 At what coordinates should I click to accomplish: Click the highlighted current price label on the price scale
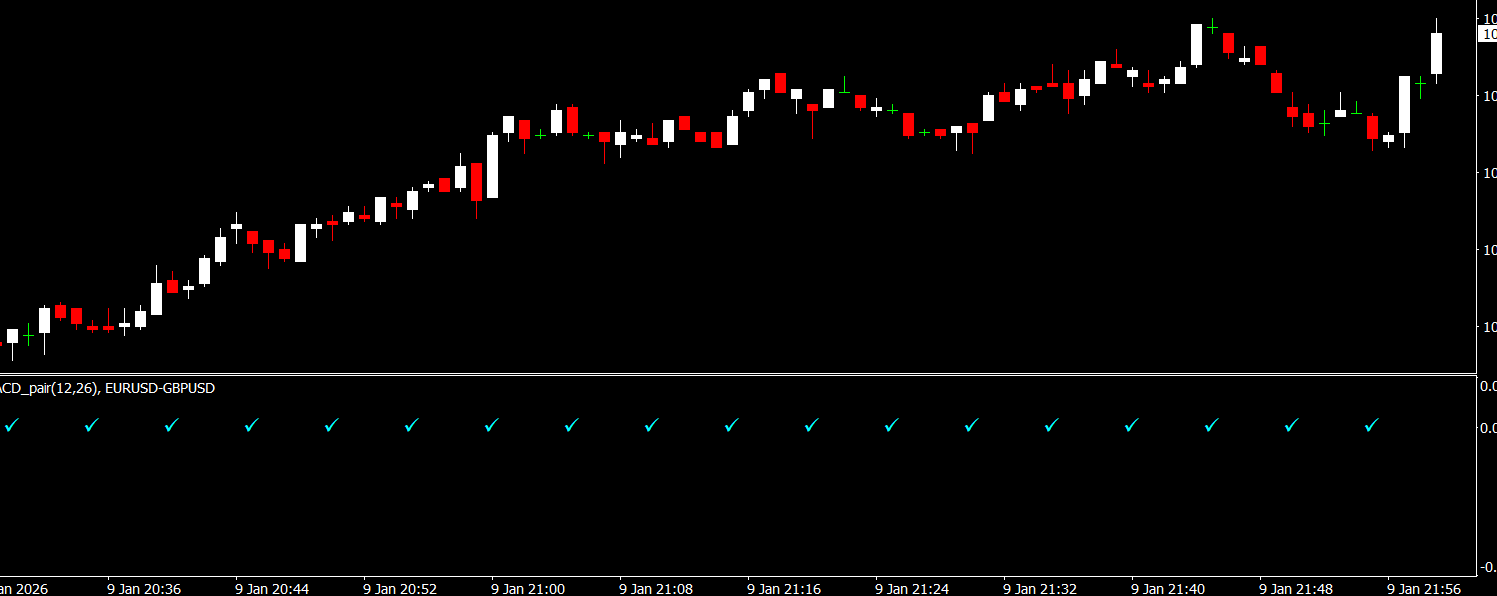pos(1487,34)
